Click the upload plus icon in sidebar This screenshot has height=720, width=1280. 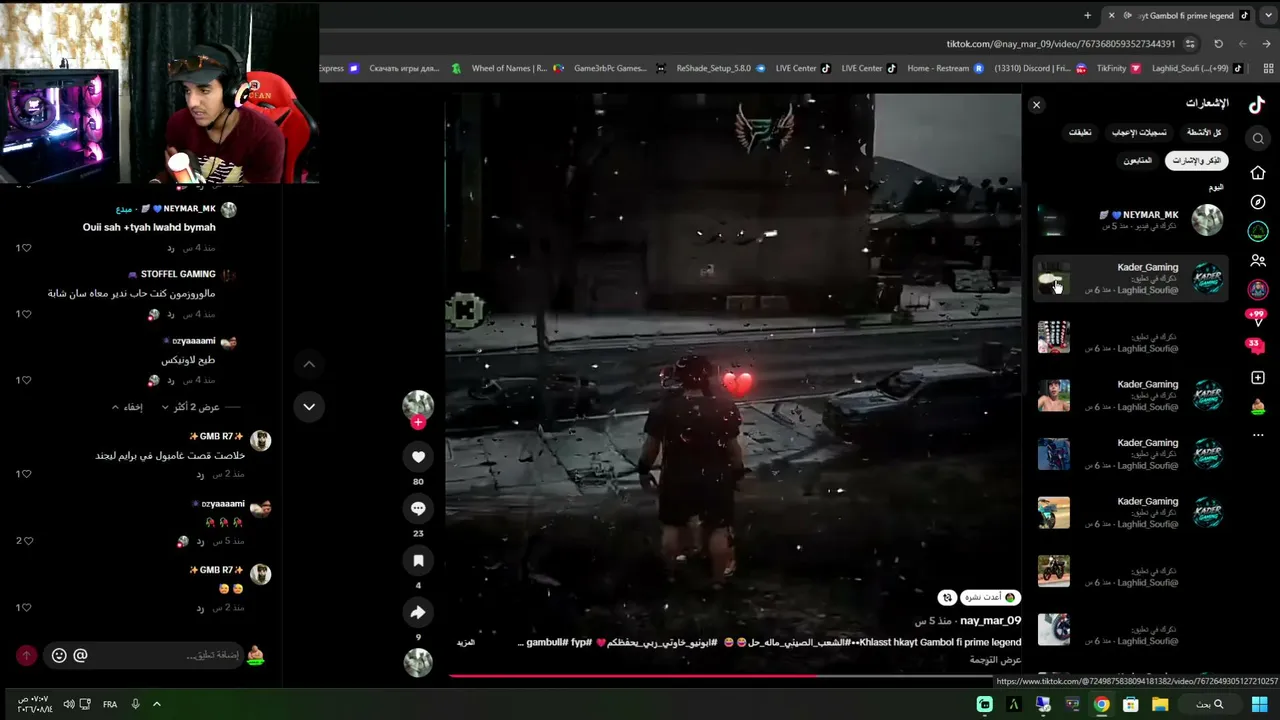tap(1258, 378)
